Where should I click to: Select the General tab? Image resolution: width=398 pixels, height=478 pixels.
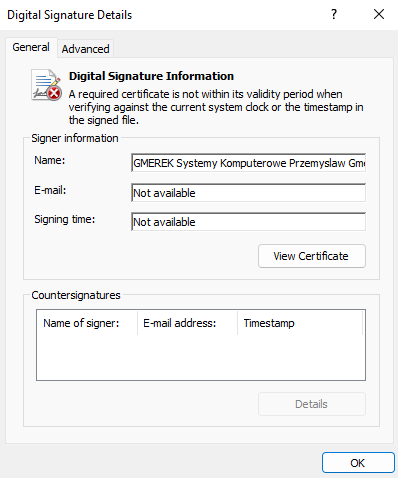[x=31, y=47]
